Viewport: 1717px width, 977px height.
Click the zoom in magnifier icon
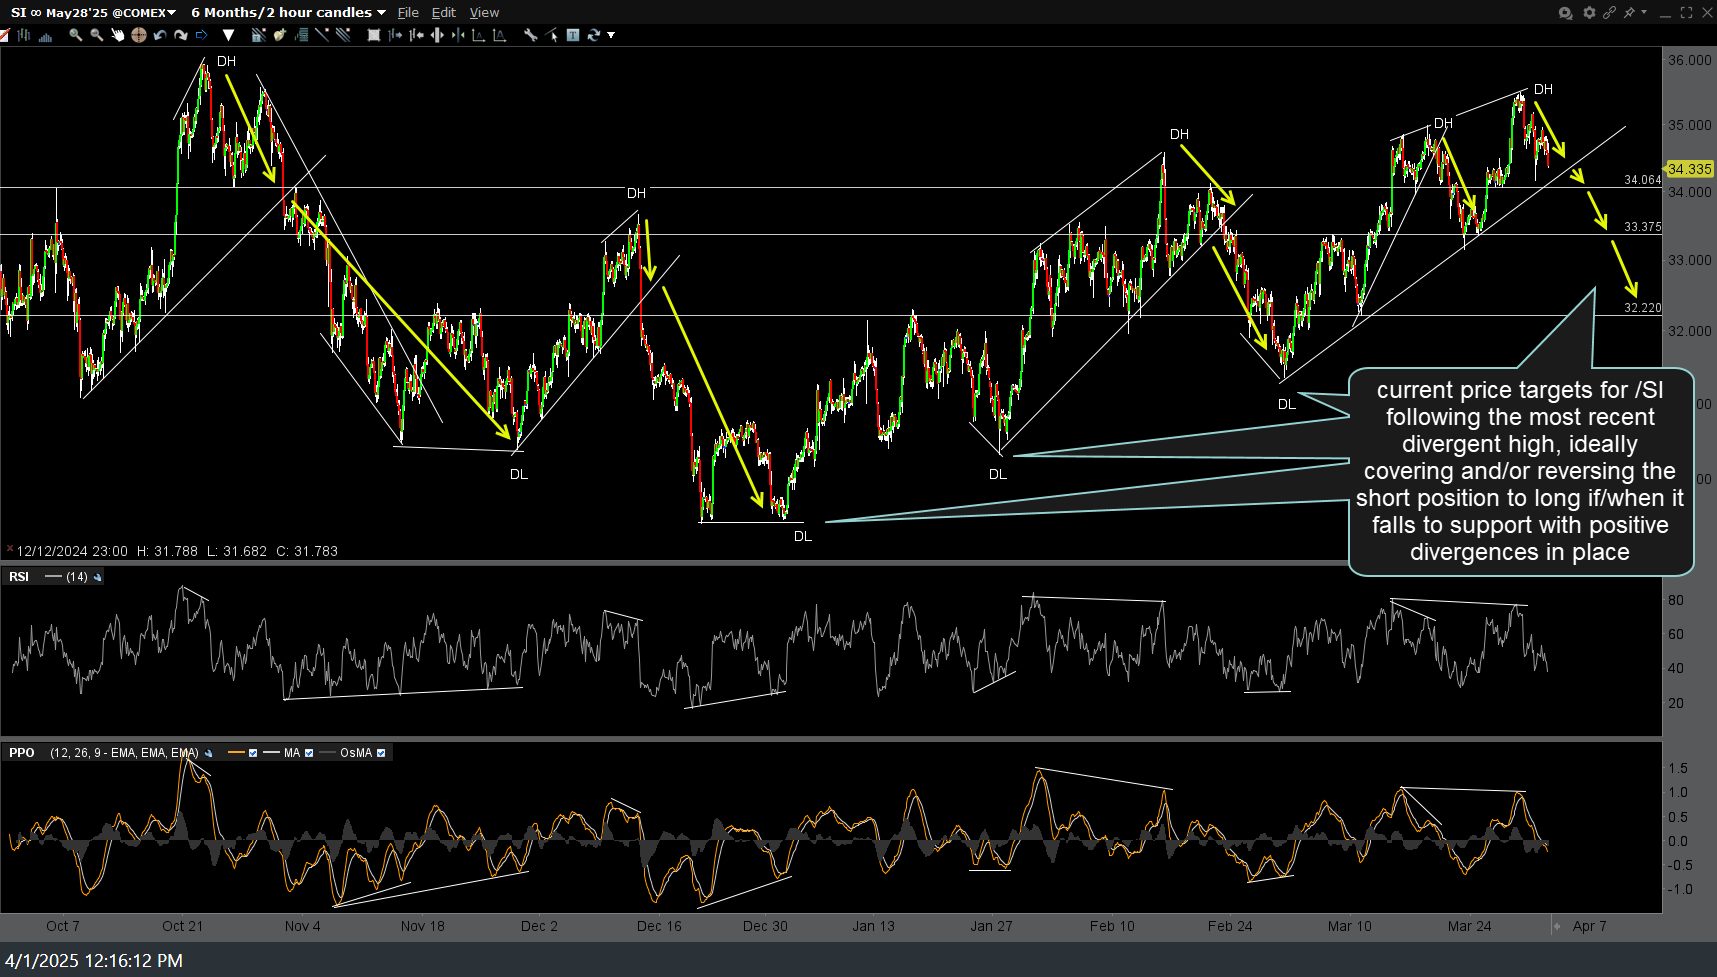[x=75, y=35]
